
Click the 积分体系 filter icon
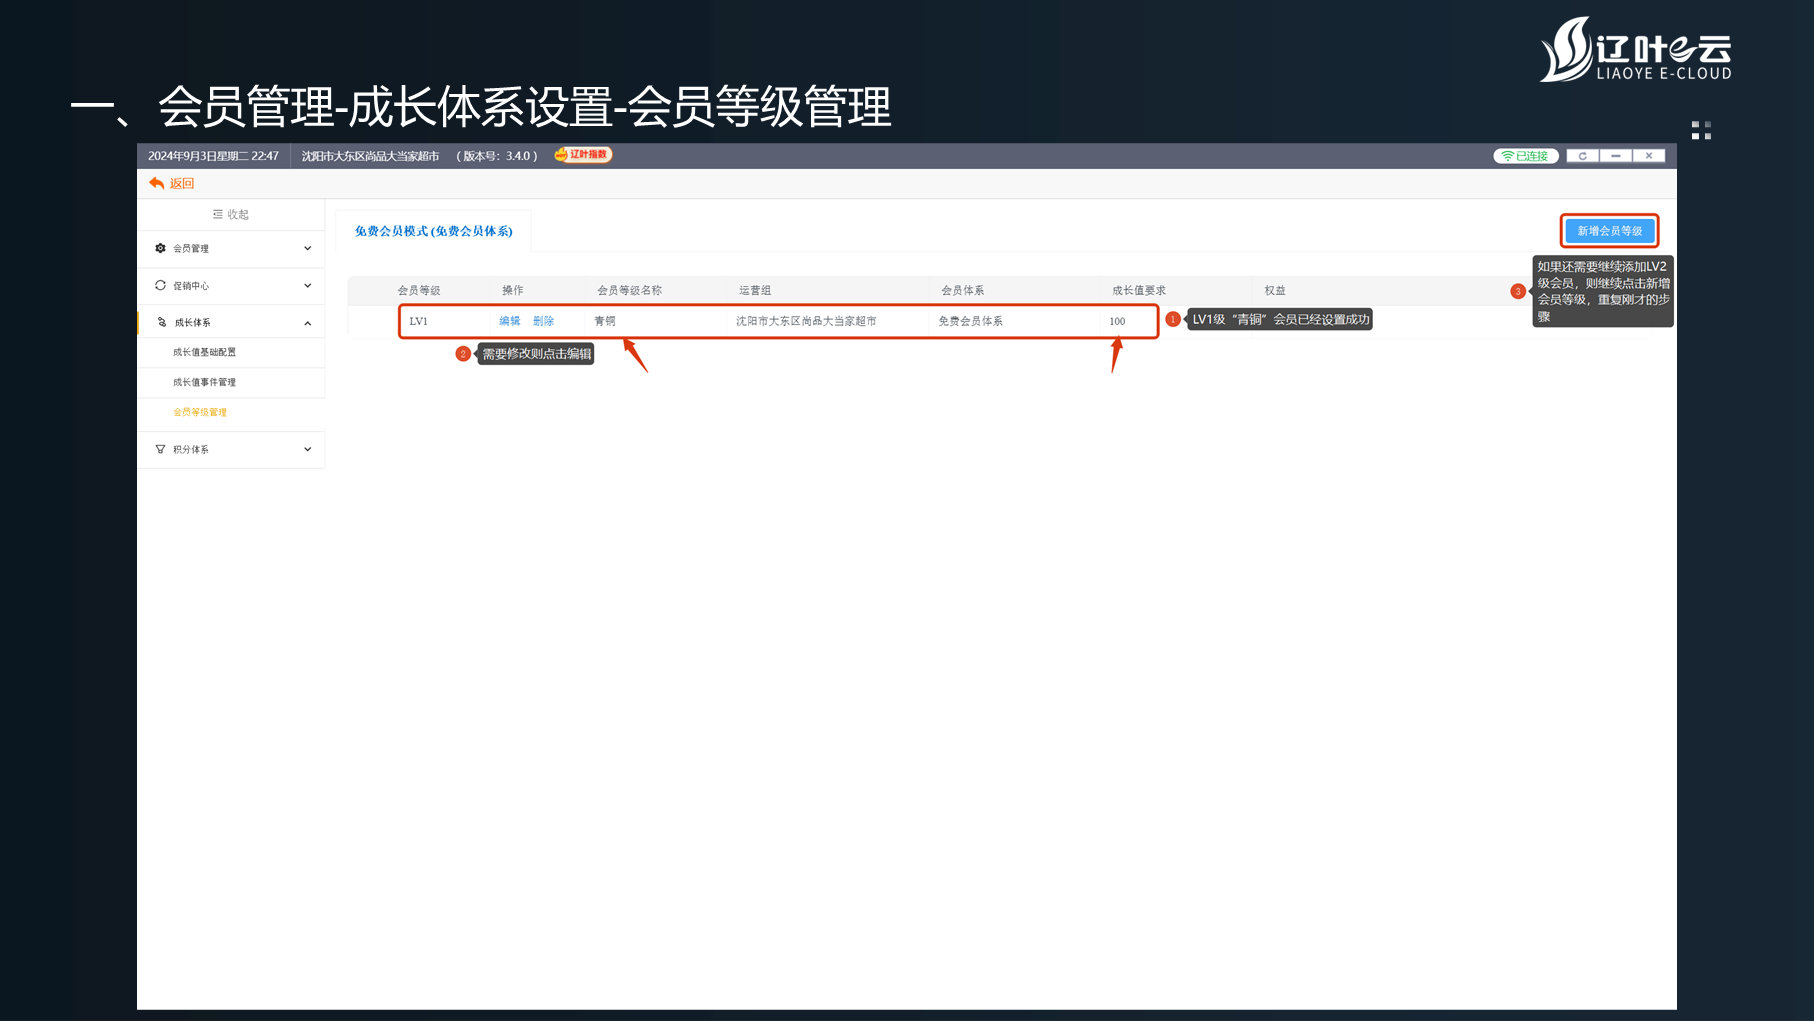160,449
